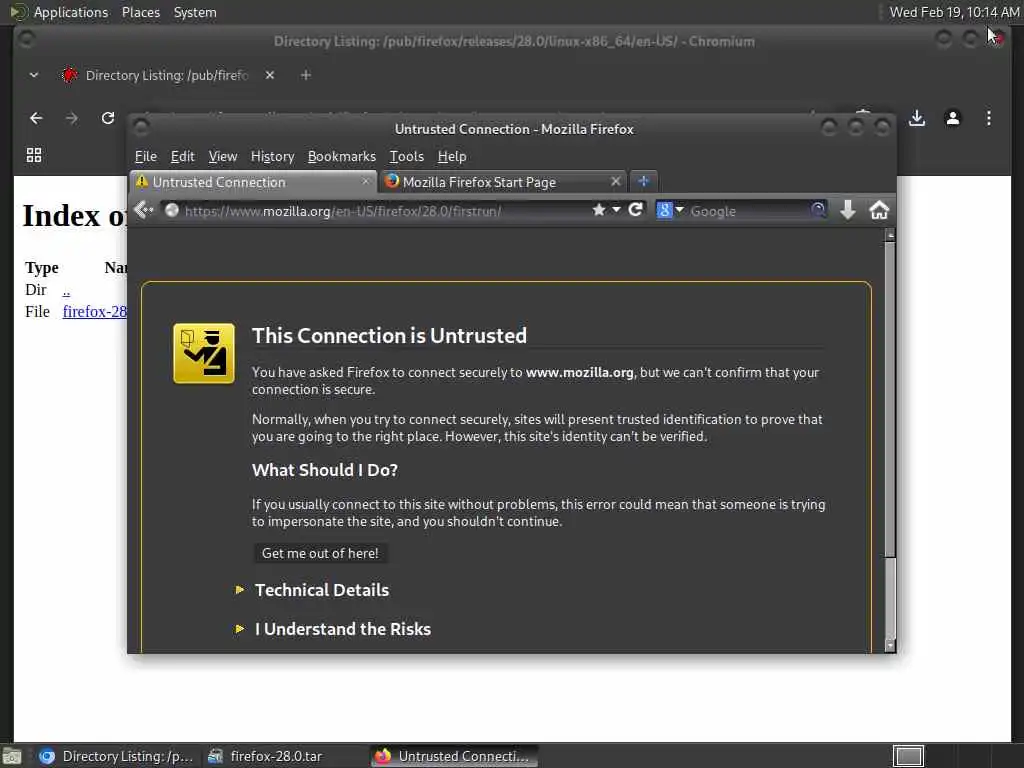Open Firefox downloads arrow button
This screenshot has width=1024, height=768.
pos(848,210)
